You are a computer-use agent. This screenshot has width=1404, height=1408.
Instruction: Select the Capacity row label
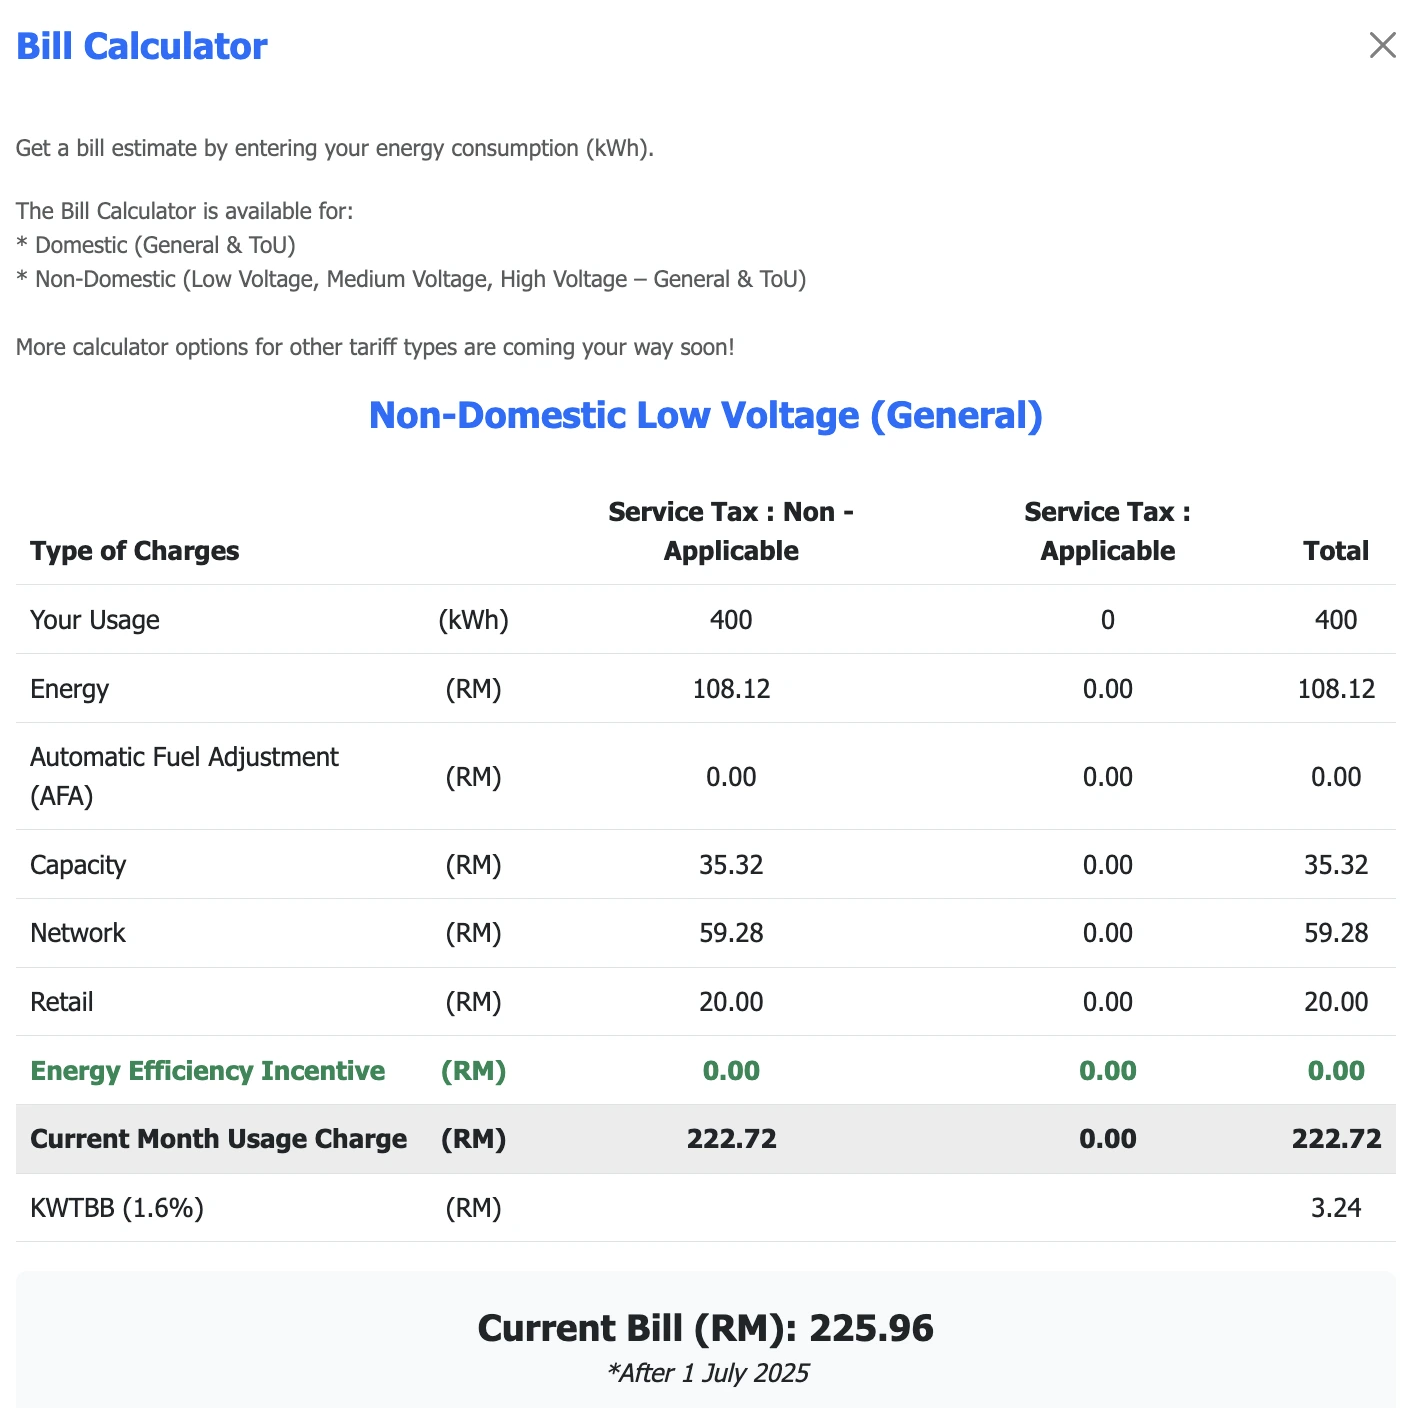pos(78,865)
